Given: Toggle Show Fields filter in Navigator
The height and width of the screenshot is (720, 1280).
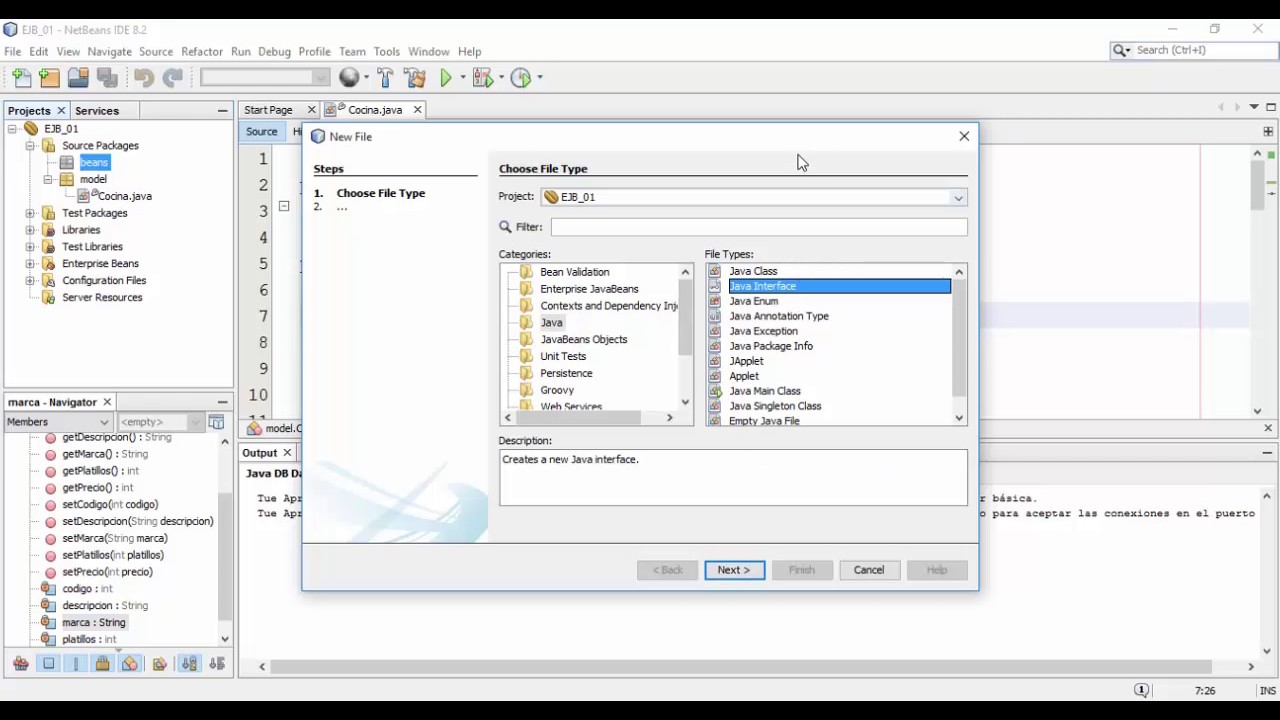Looking at the screenshot, I should 48,664.
